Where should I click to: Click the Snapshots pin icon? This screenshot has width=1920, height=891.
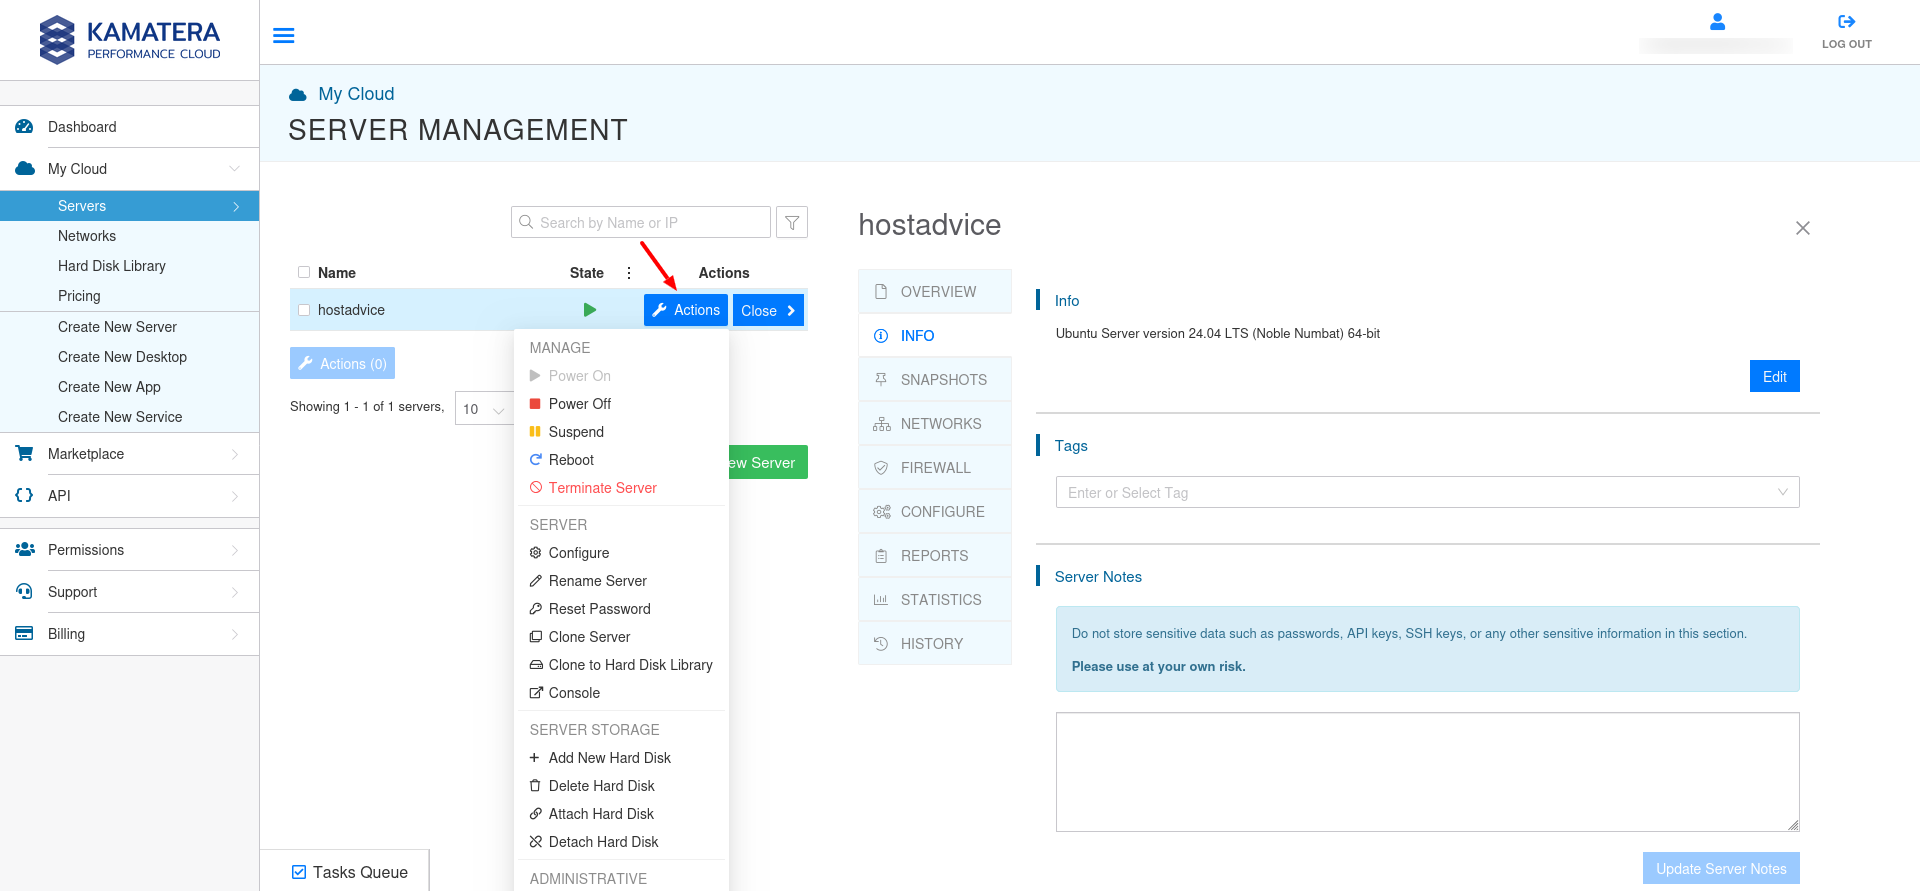click(881, 380)
